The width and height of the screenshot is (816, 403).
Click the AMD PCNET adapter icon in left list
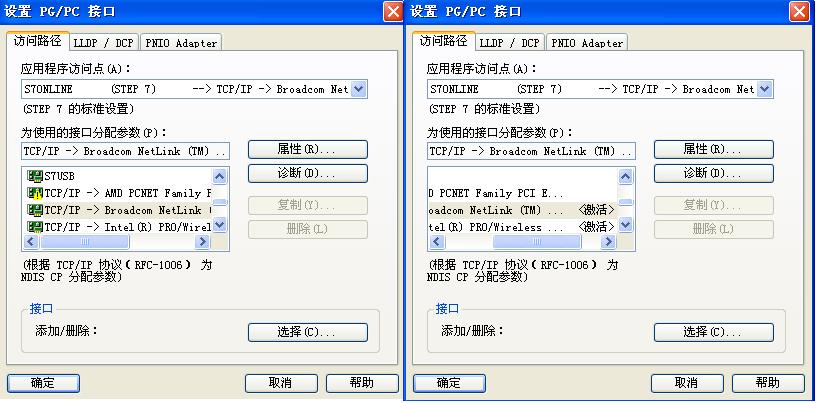point(35,193)
